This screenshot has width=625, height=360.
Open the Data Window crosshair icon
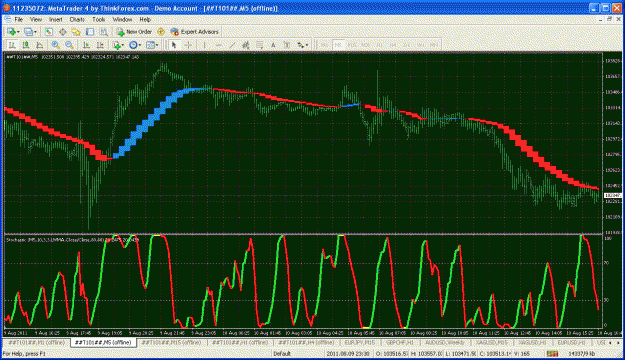(x=63, y=32)
